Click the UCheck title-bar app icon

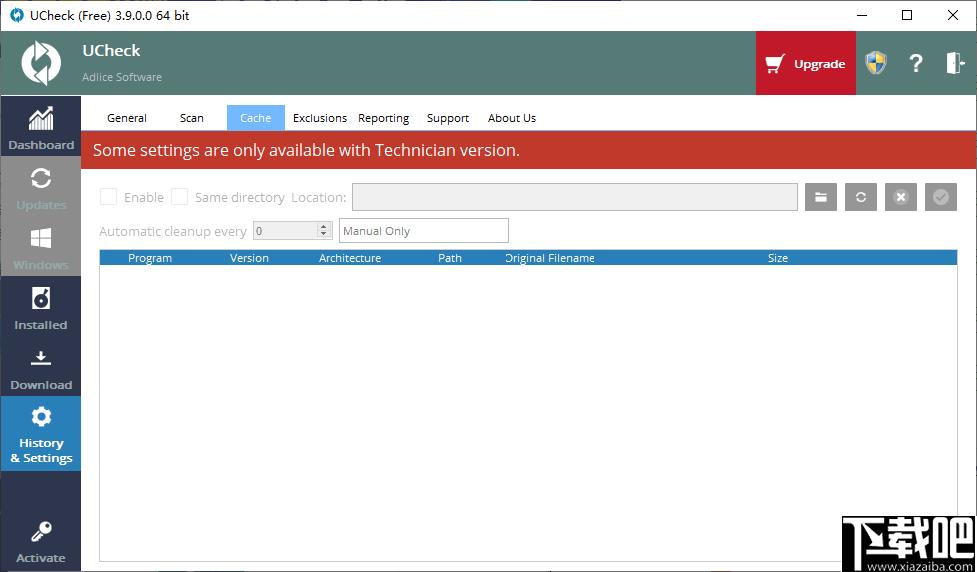[x=17, y=16]
